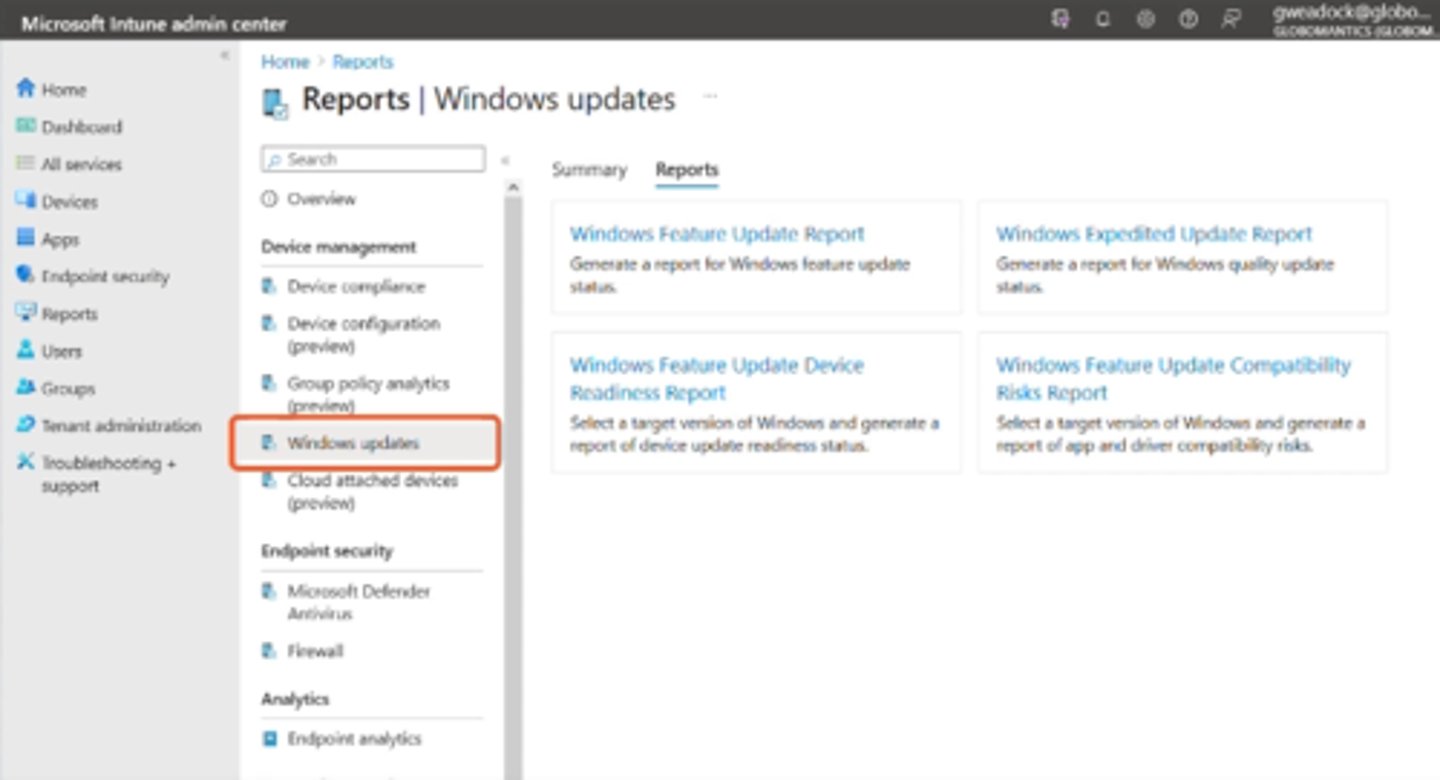This screenshot has height=780, width=1440.
Task: Open the gweadock account menu
Action: pos(1354,19)
